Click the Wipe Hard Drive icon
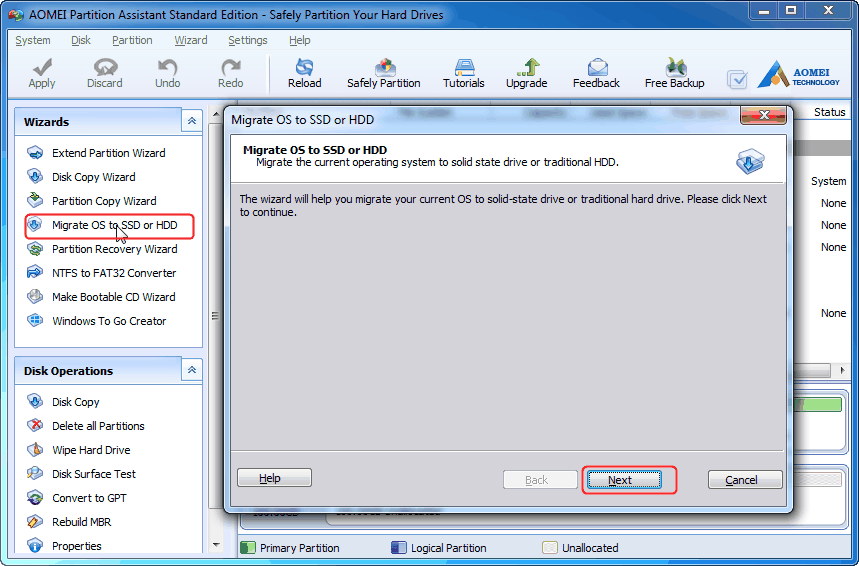859x566 pixels. [x=35, y=449]
